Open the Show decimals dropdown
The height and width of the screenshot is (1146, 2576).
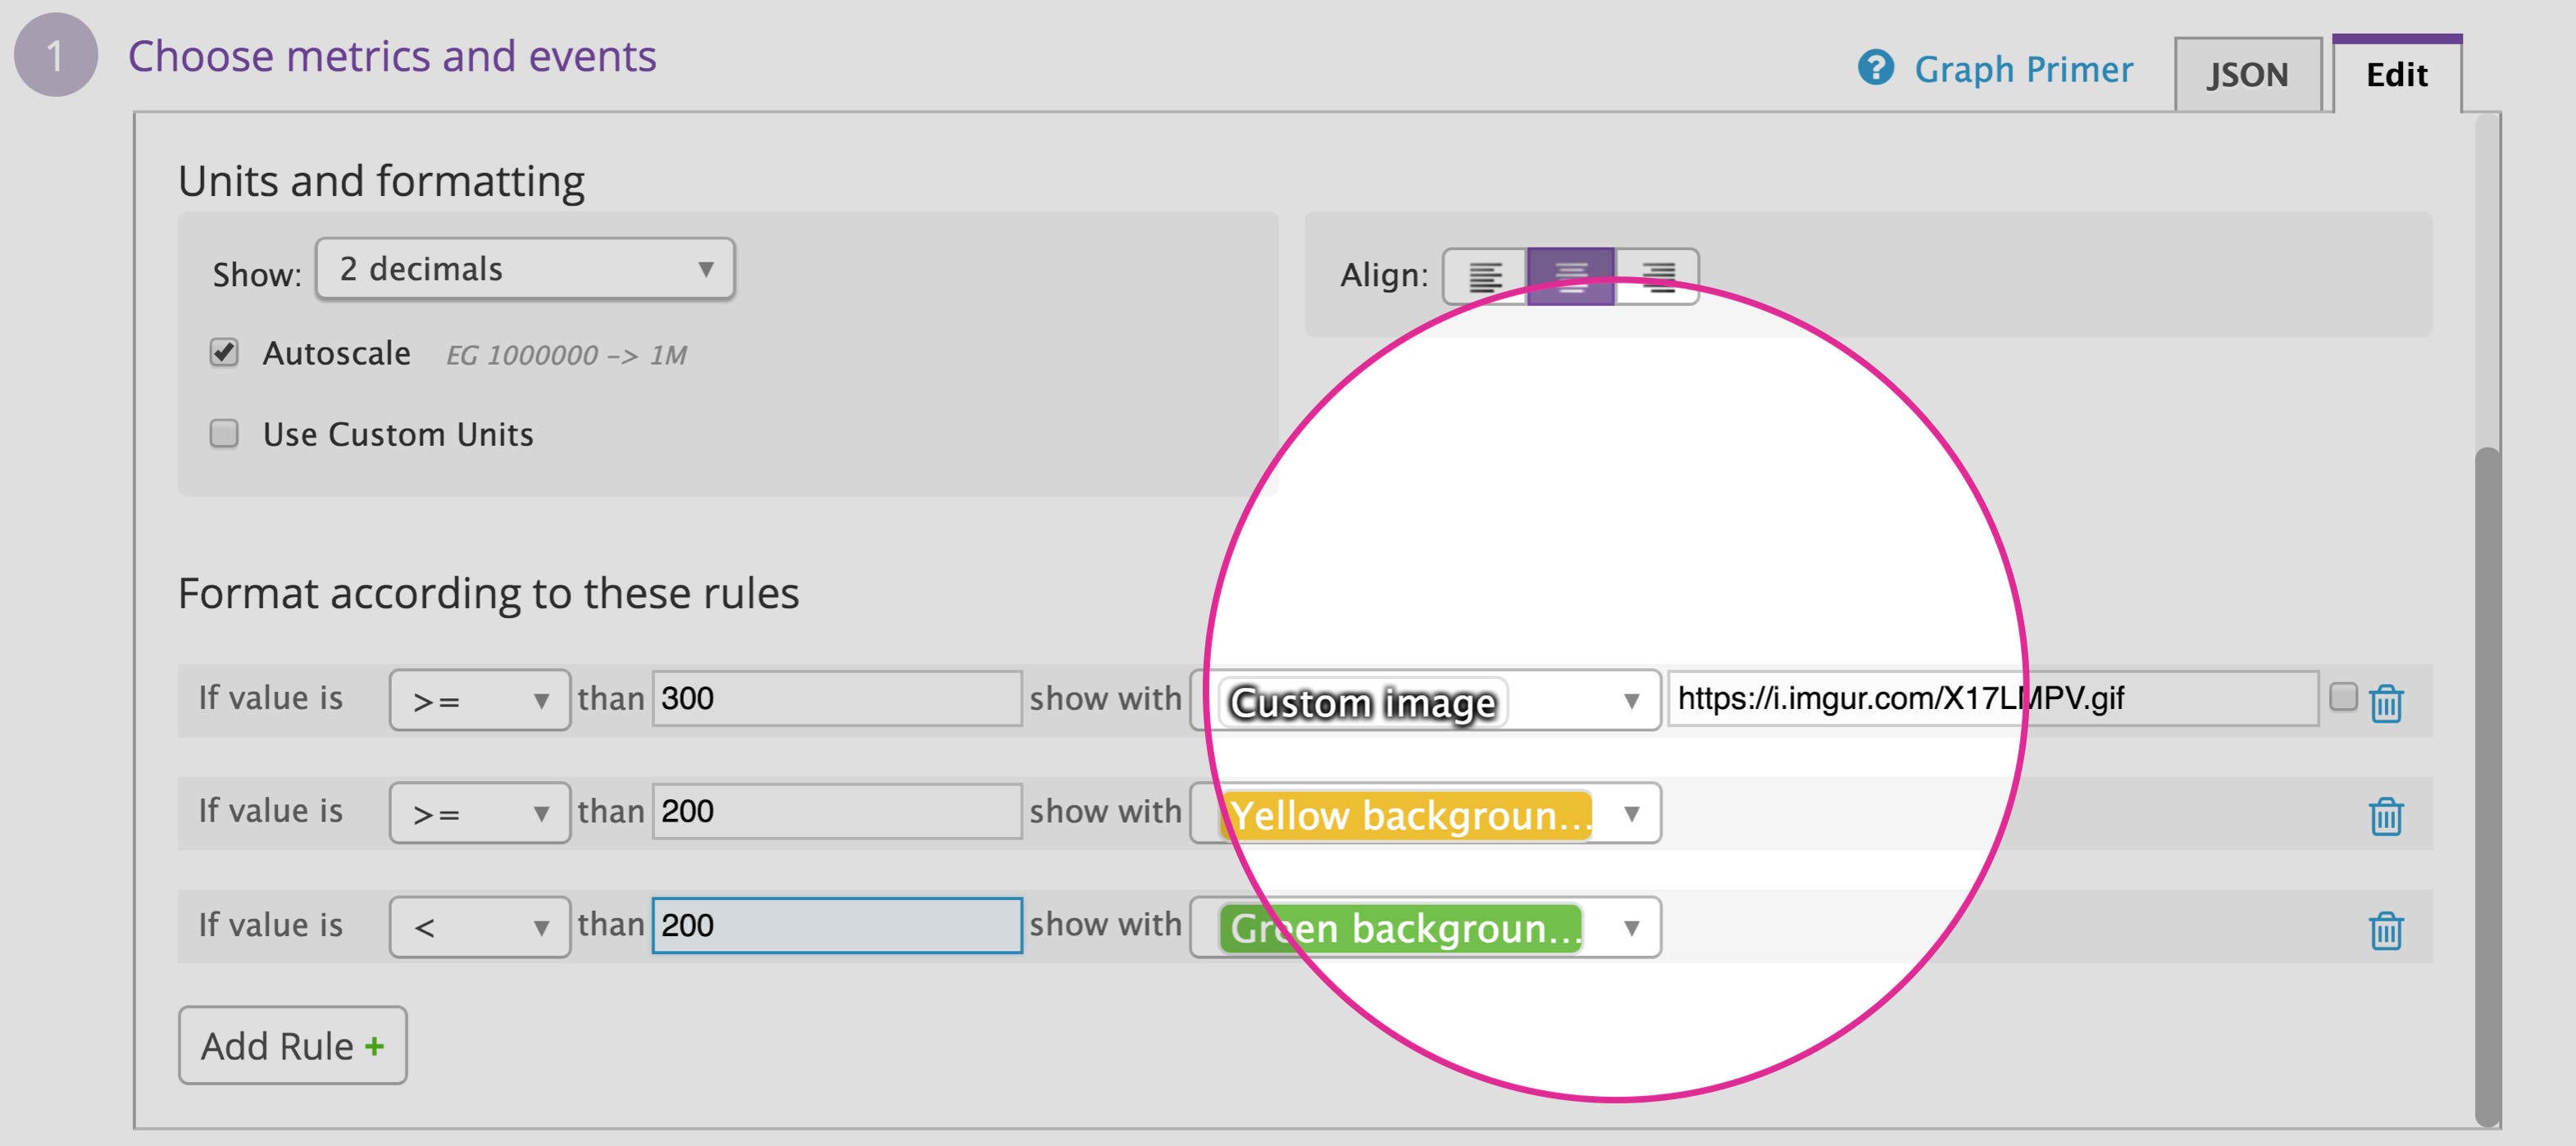coord(524,268)
